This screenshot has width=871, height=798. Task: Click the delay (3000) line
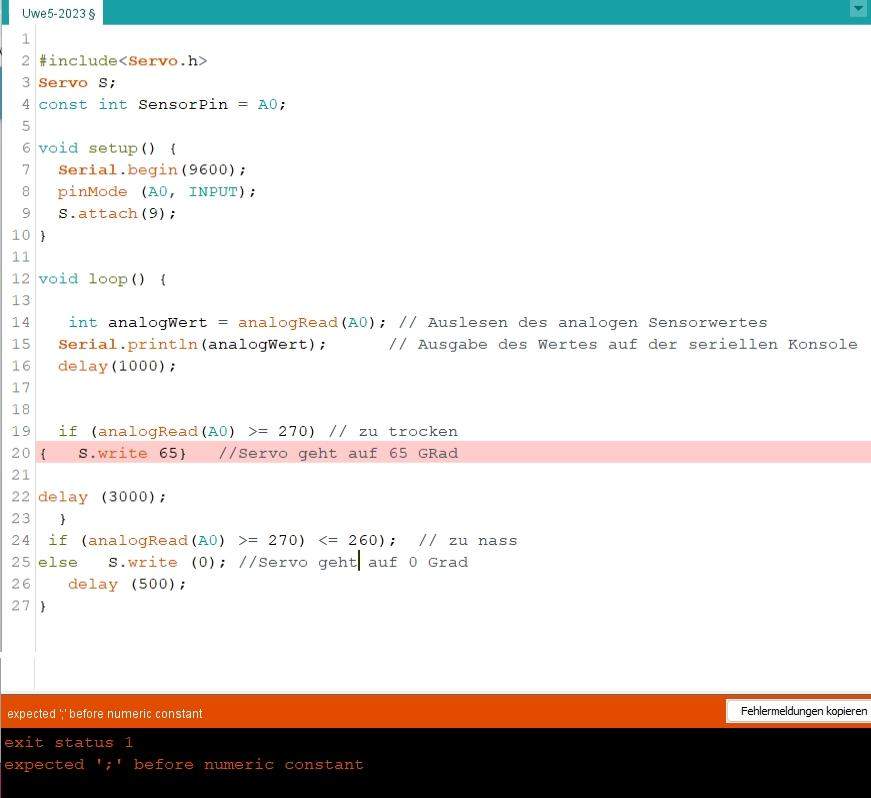(x=102, y=496)
